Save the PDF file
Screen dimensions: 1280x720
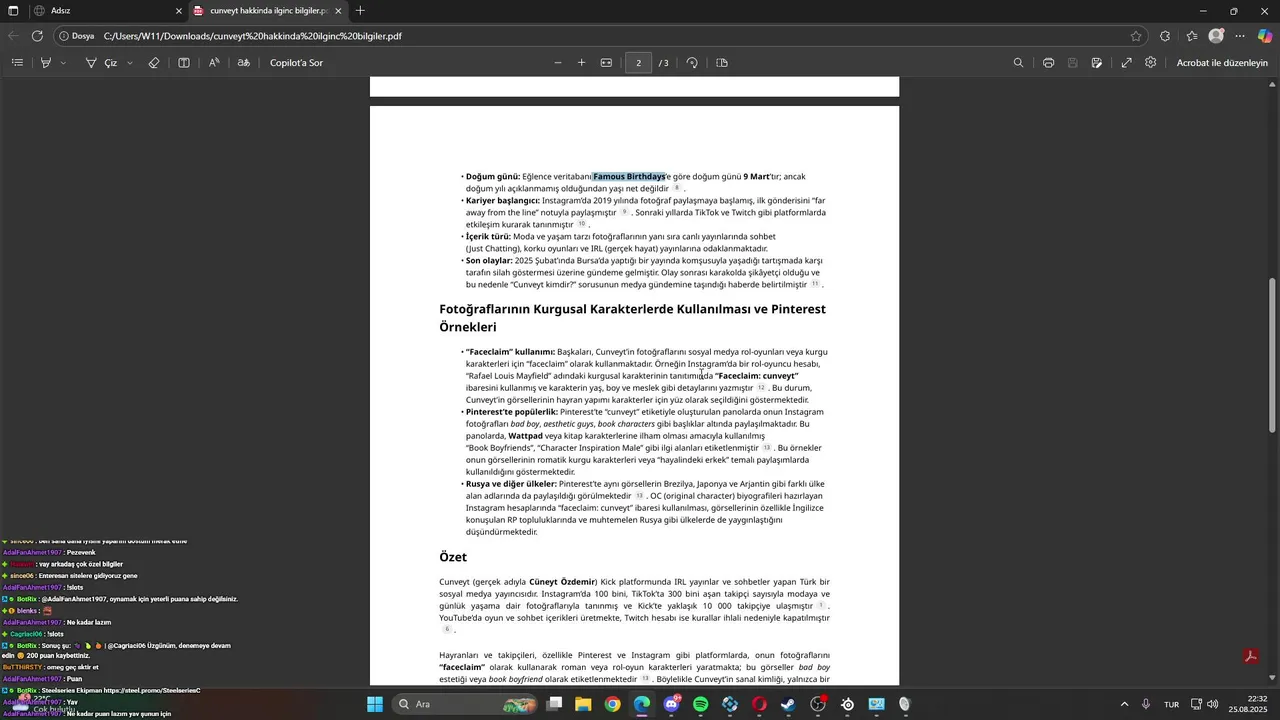pos(1072,63)
